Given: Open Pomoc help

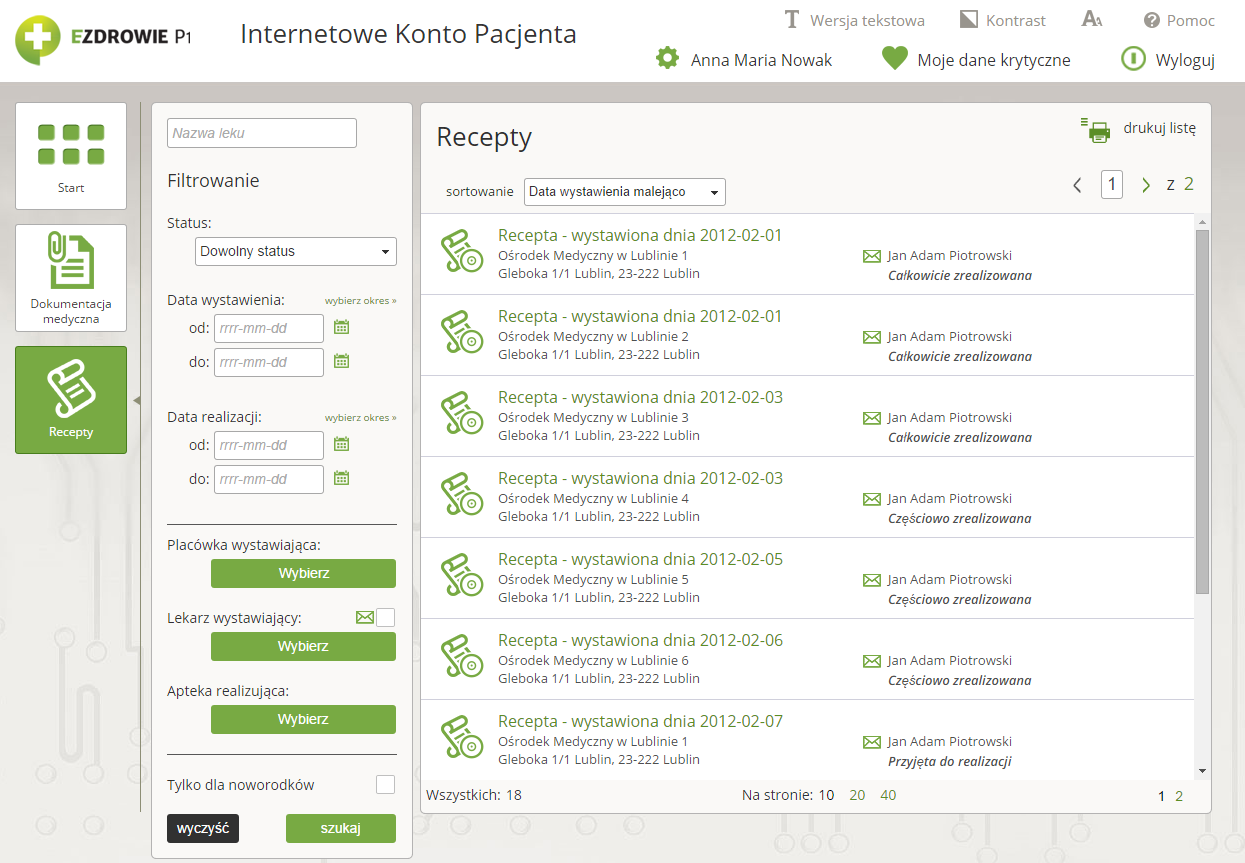Looking at the screenshot, I should [1179, 20].
